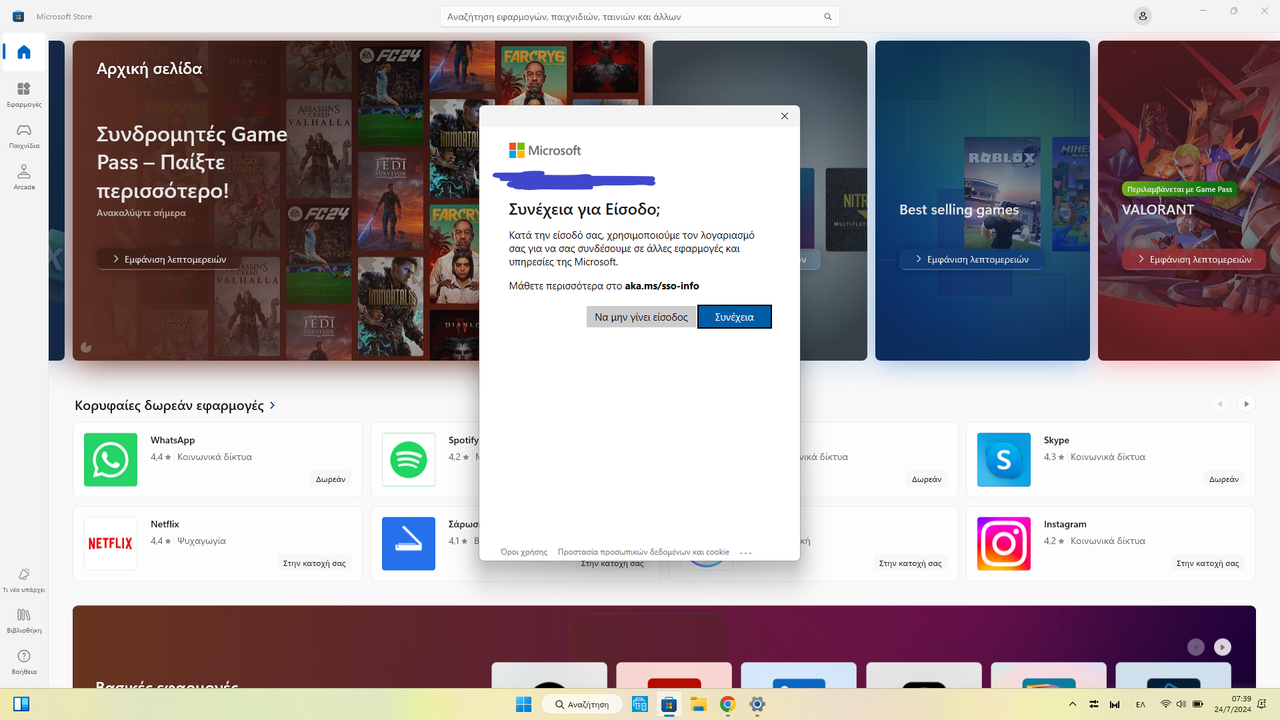This screenshot has height=720, width=1280.
Task: Click the three-dots more options in the dialog footer
Action: coord(746,552)
